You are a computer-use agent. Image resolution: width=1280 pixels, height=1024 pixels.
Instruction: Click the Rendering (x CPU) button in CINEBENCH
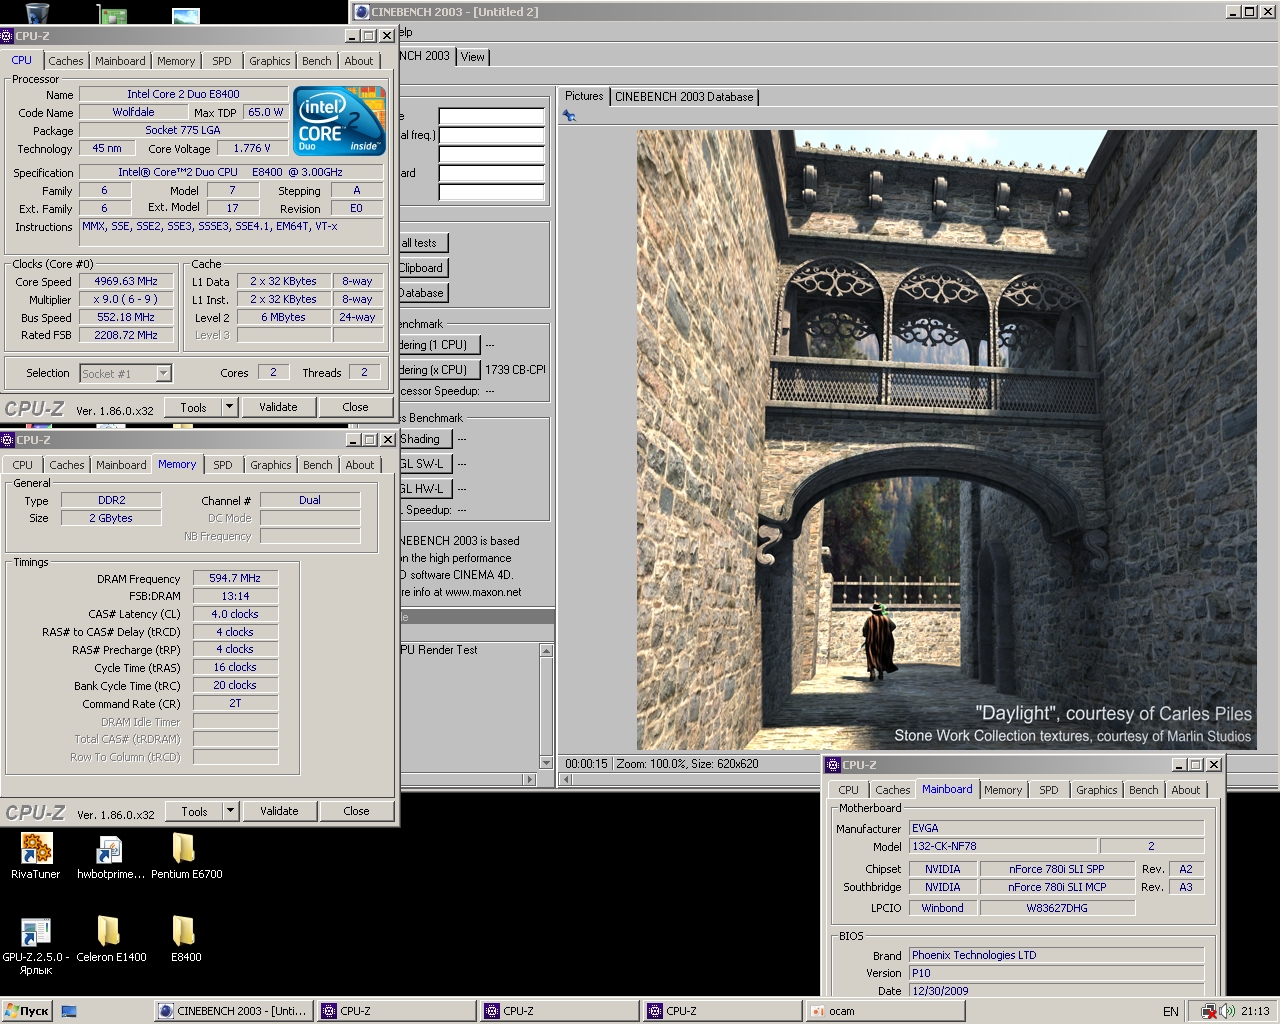tap(439, 370)
